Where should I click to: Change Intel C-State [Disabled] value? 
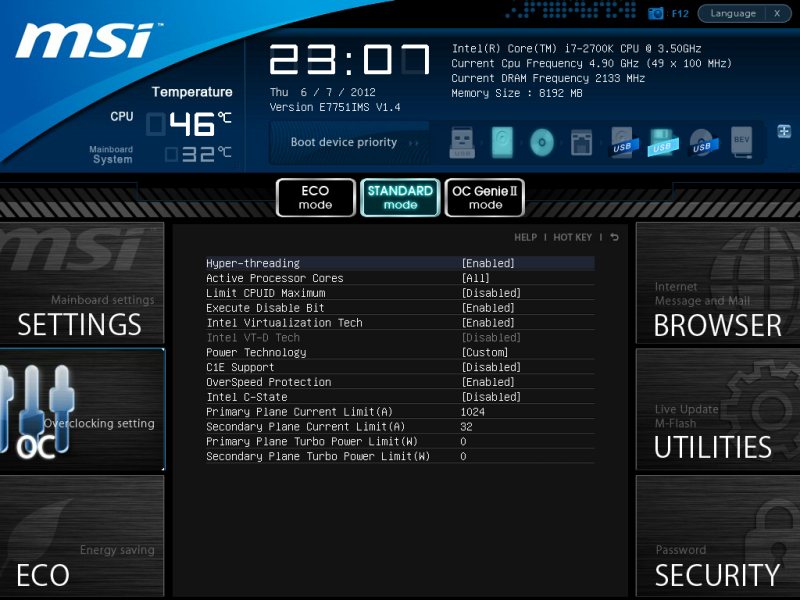point(491,396)
